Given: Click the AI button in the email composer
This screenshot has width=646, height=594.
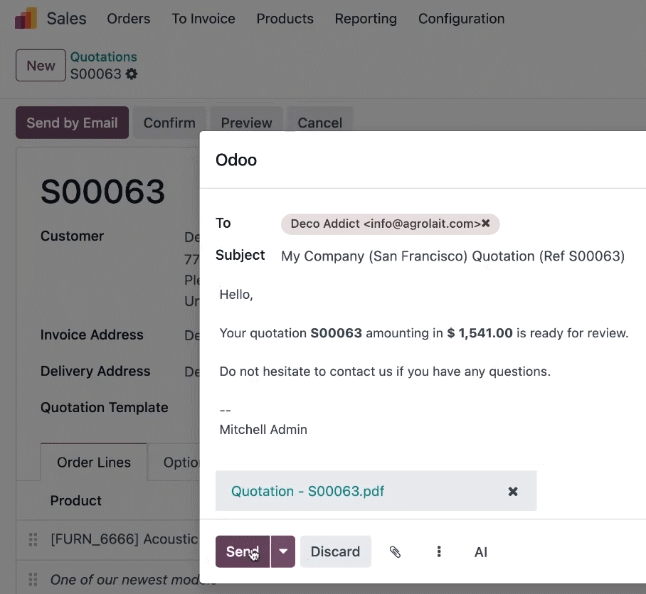Looking at the screenshot, I should pyautogui.click(x=481, y=552).
